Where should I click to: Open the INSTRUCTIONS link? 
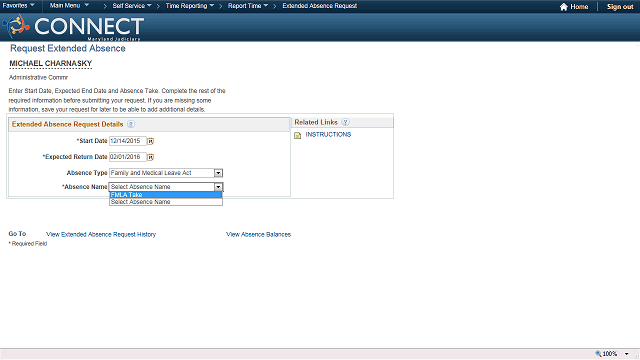[x=328, y=134]
